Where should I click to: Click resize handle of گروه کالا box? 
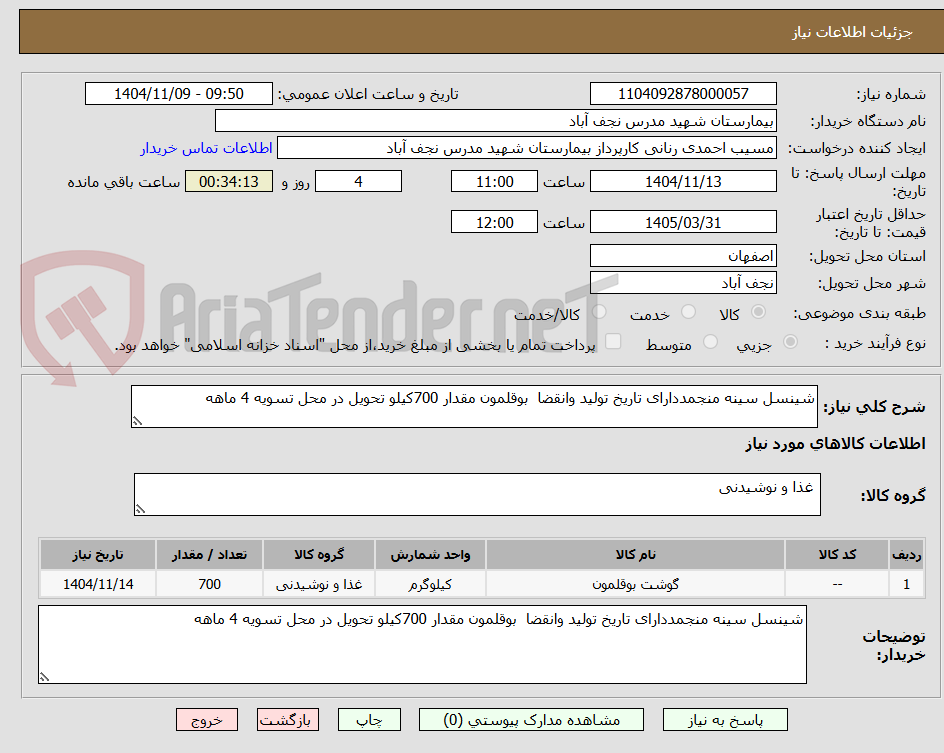point(140,509)
